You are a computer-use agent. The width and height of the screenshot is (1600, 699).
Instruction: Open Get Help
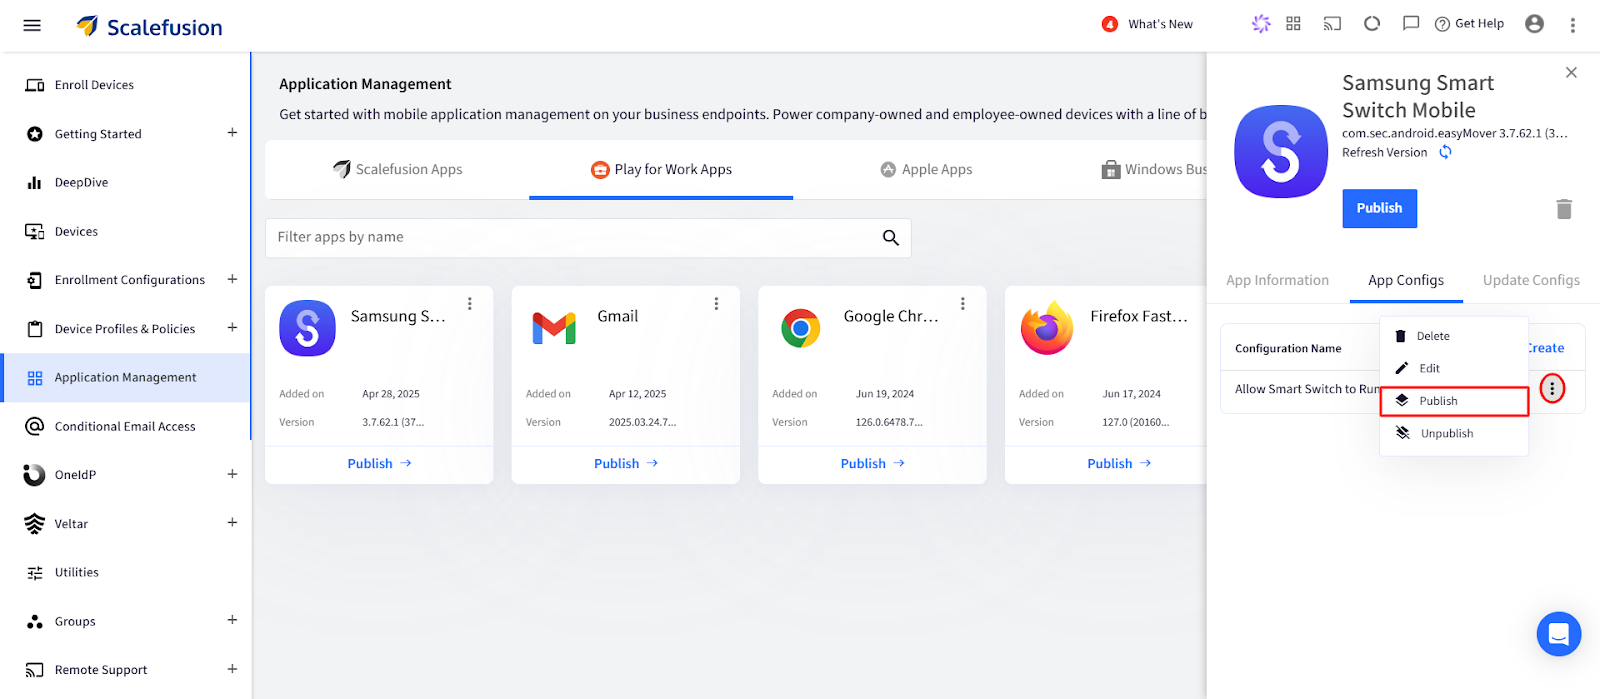tap(1469, 24)
